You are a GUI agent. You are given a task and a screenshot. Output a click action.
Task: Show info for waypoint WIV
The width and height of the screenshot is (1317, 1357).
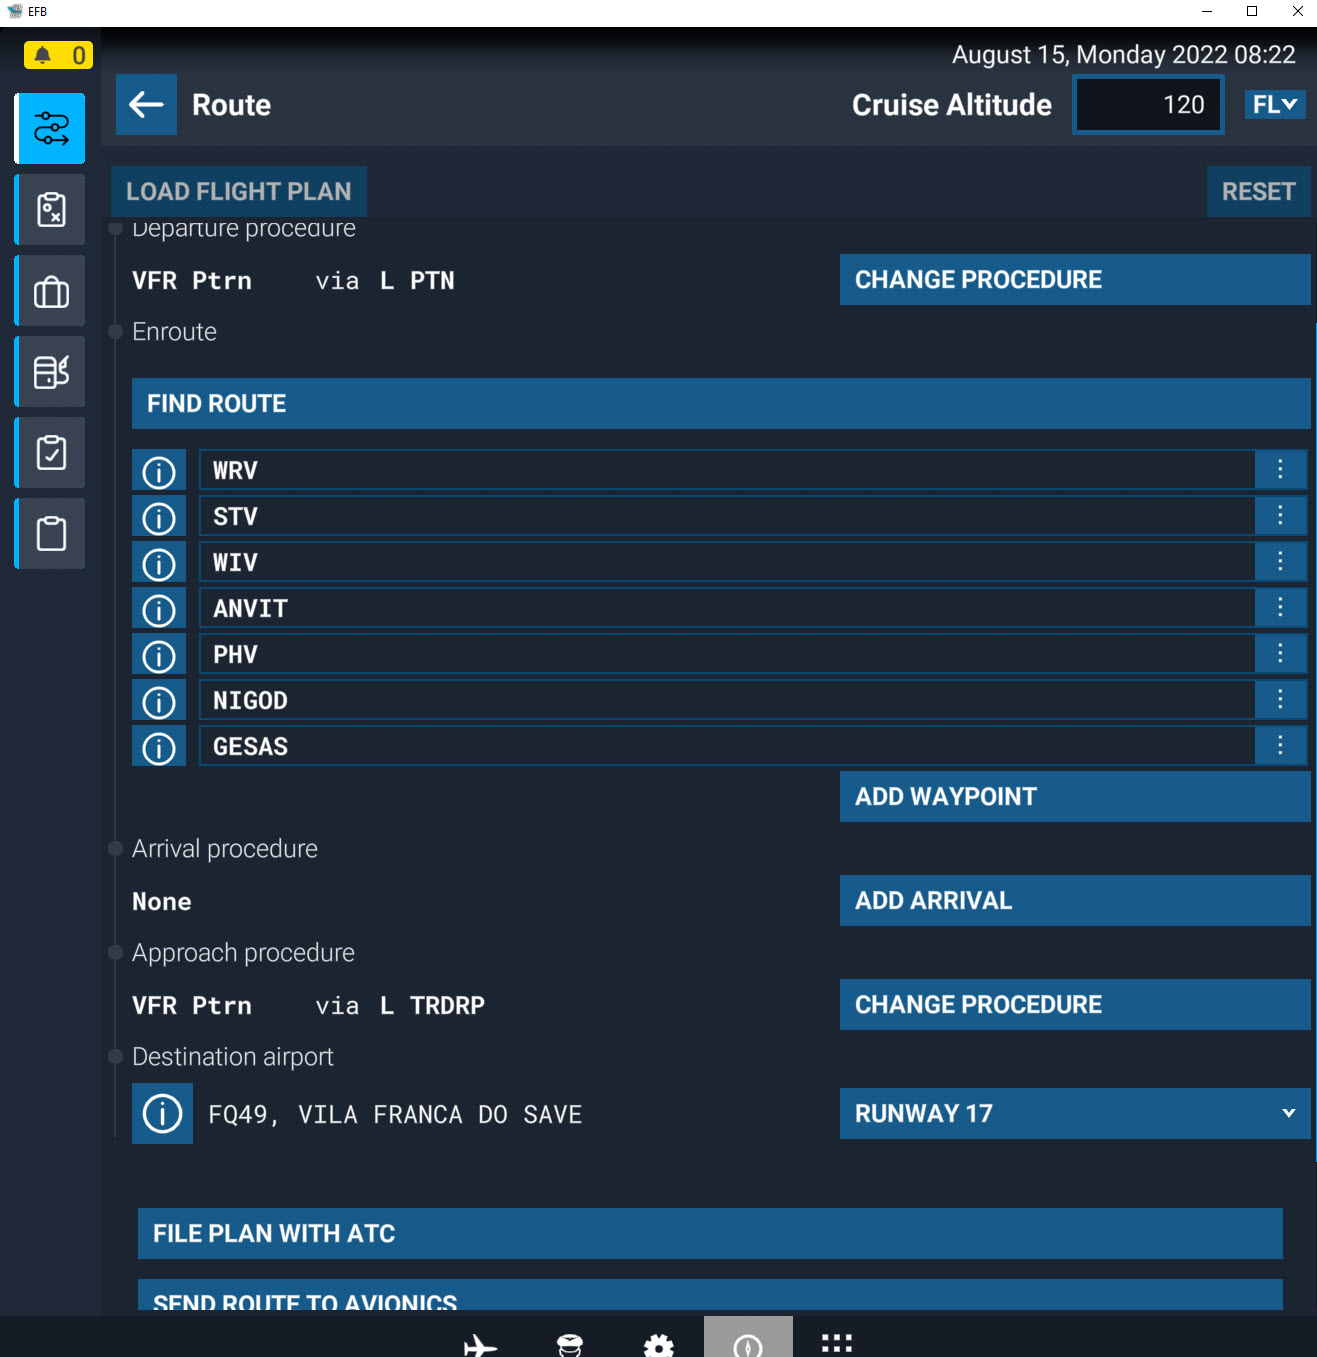(159, 563)
